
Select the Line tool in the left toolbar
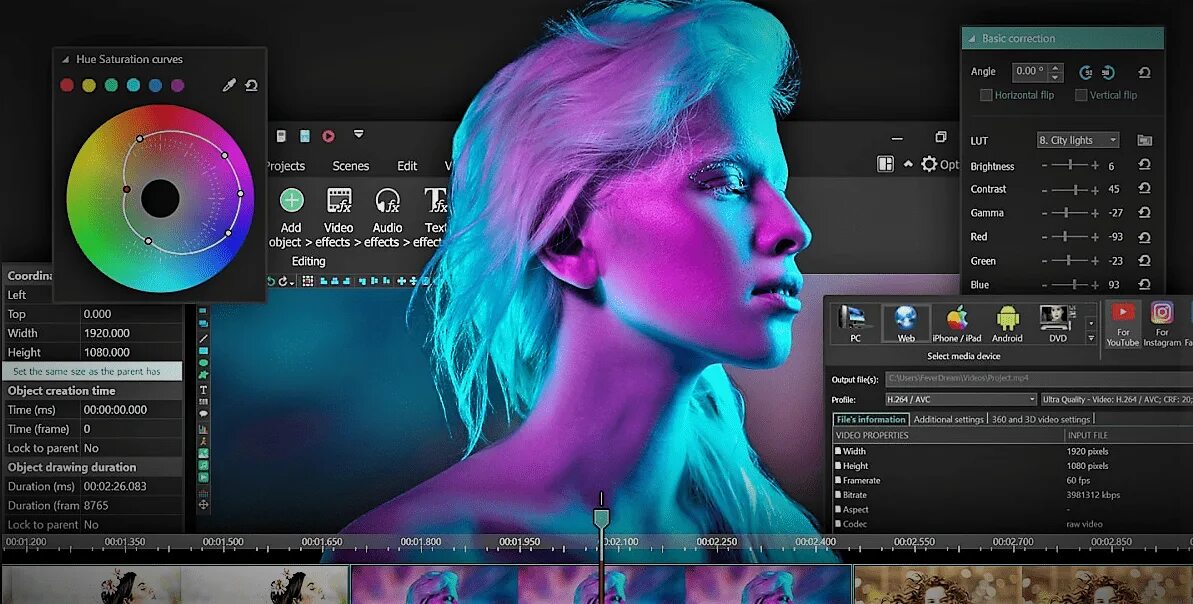[203, 338]
